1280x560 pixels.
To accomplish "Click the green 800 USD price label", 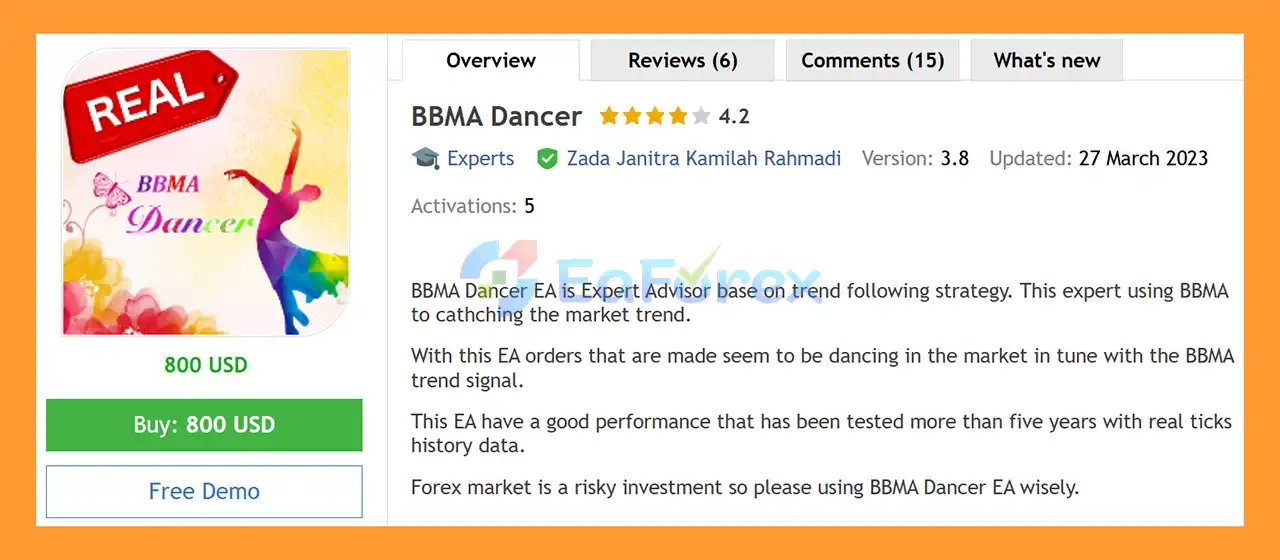I will click(205, 365).
